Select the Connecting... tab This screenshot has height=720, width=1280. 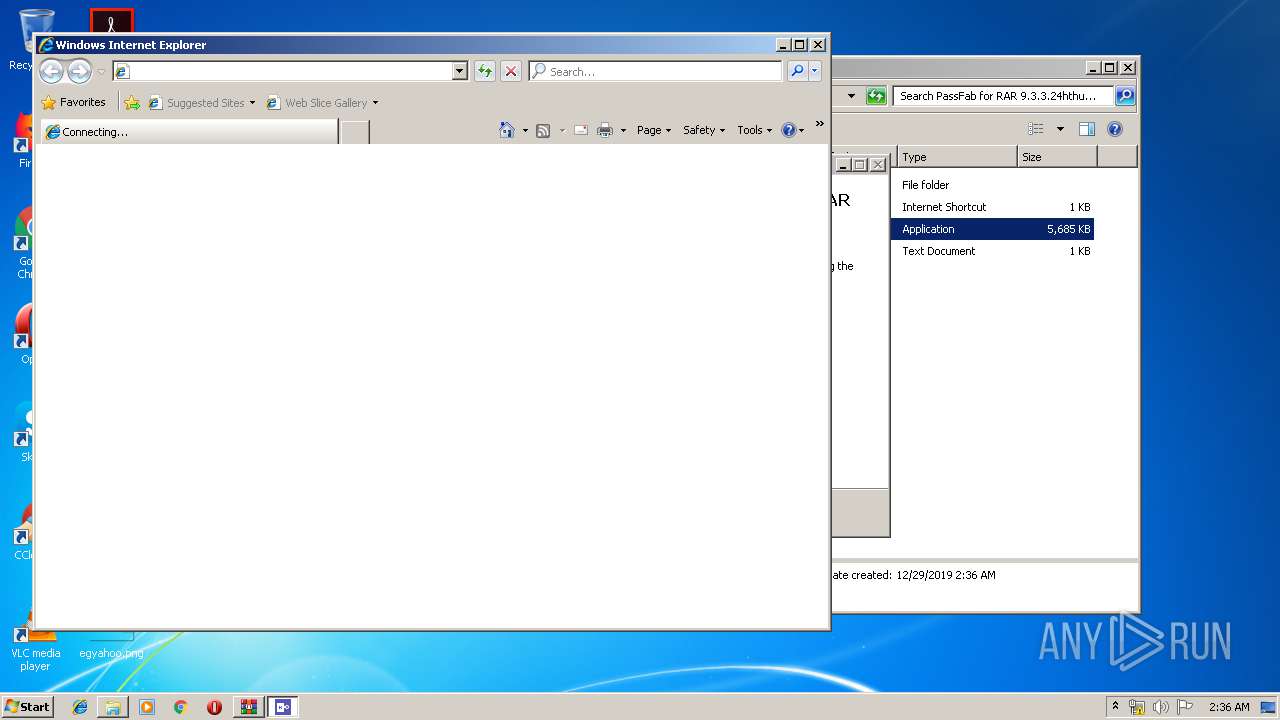tap(187, 131)
